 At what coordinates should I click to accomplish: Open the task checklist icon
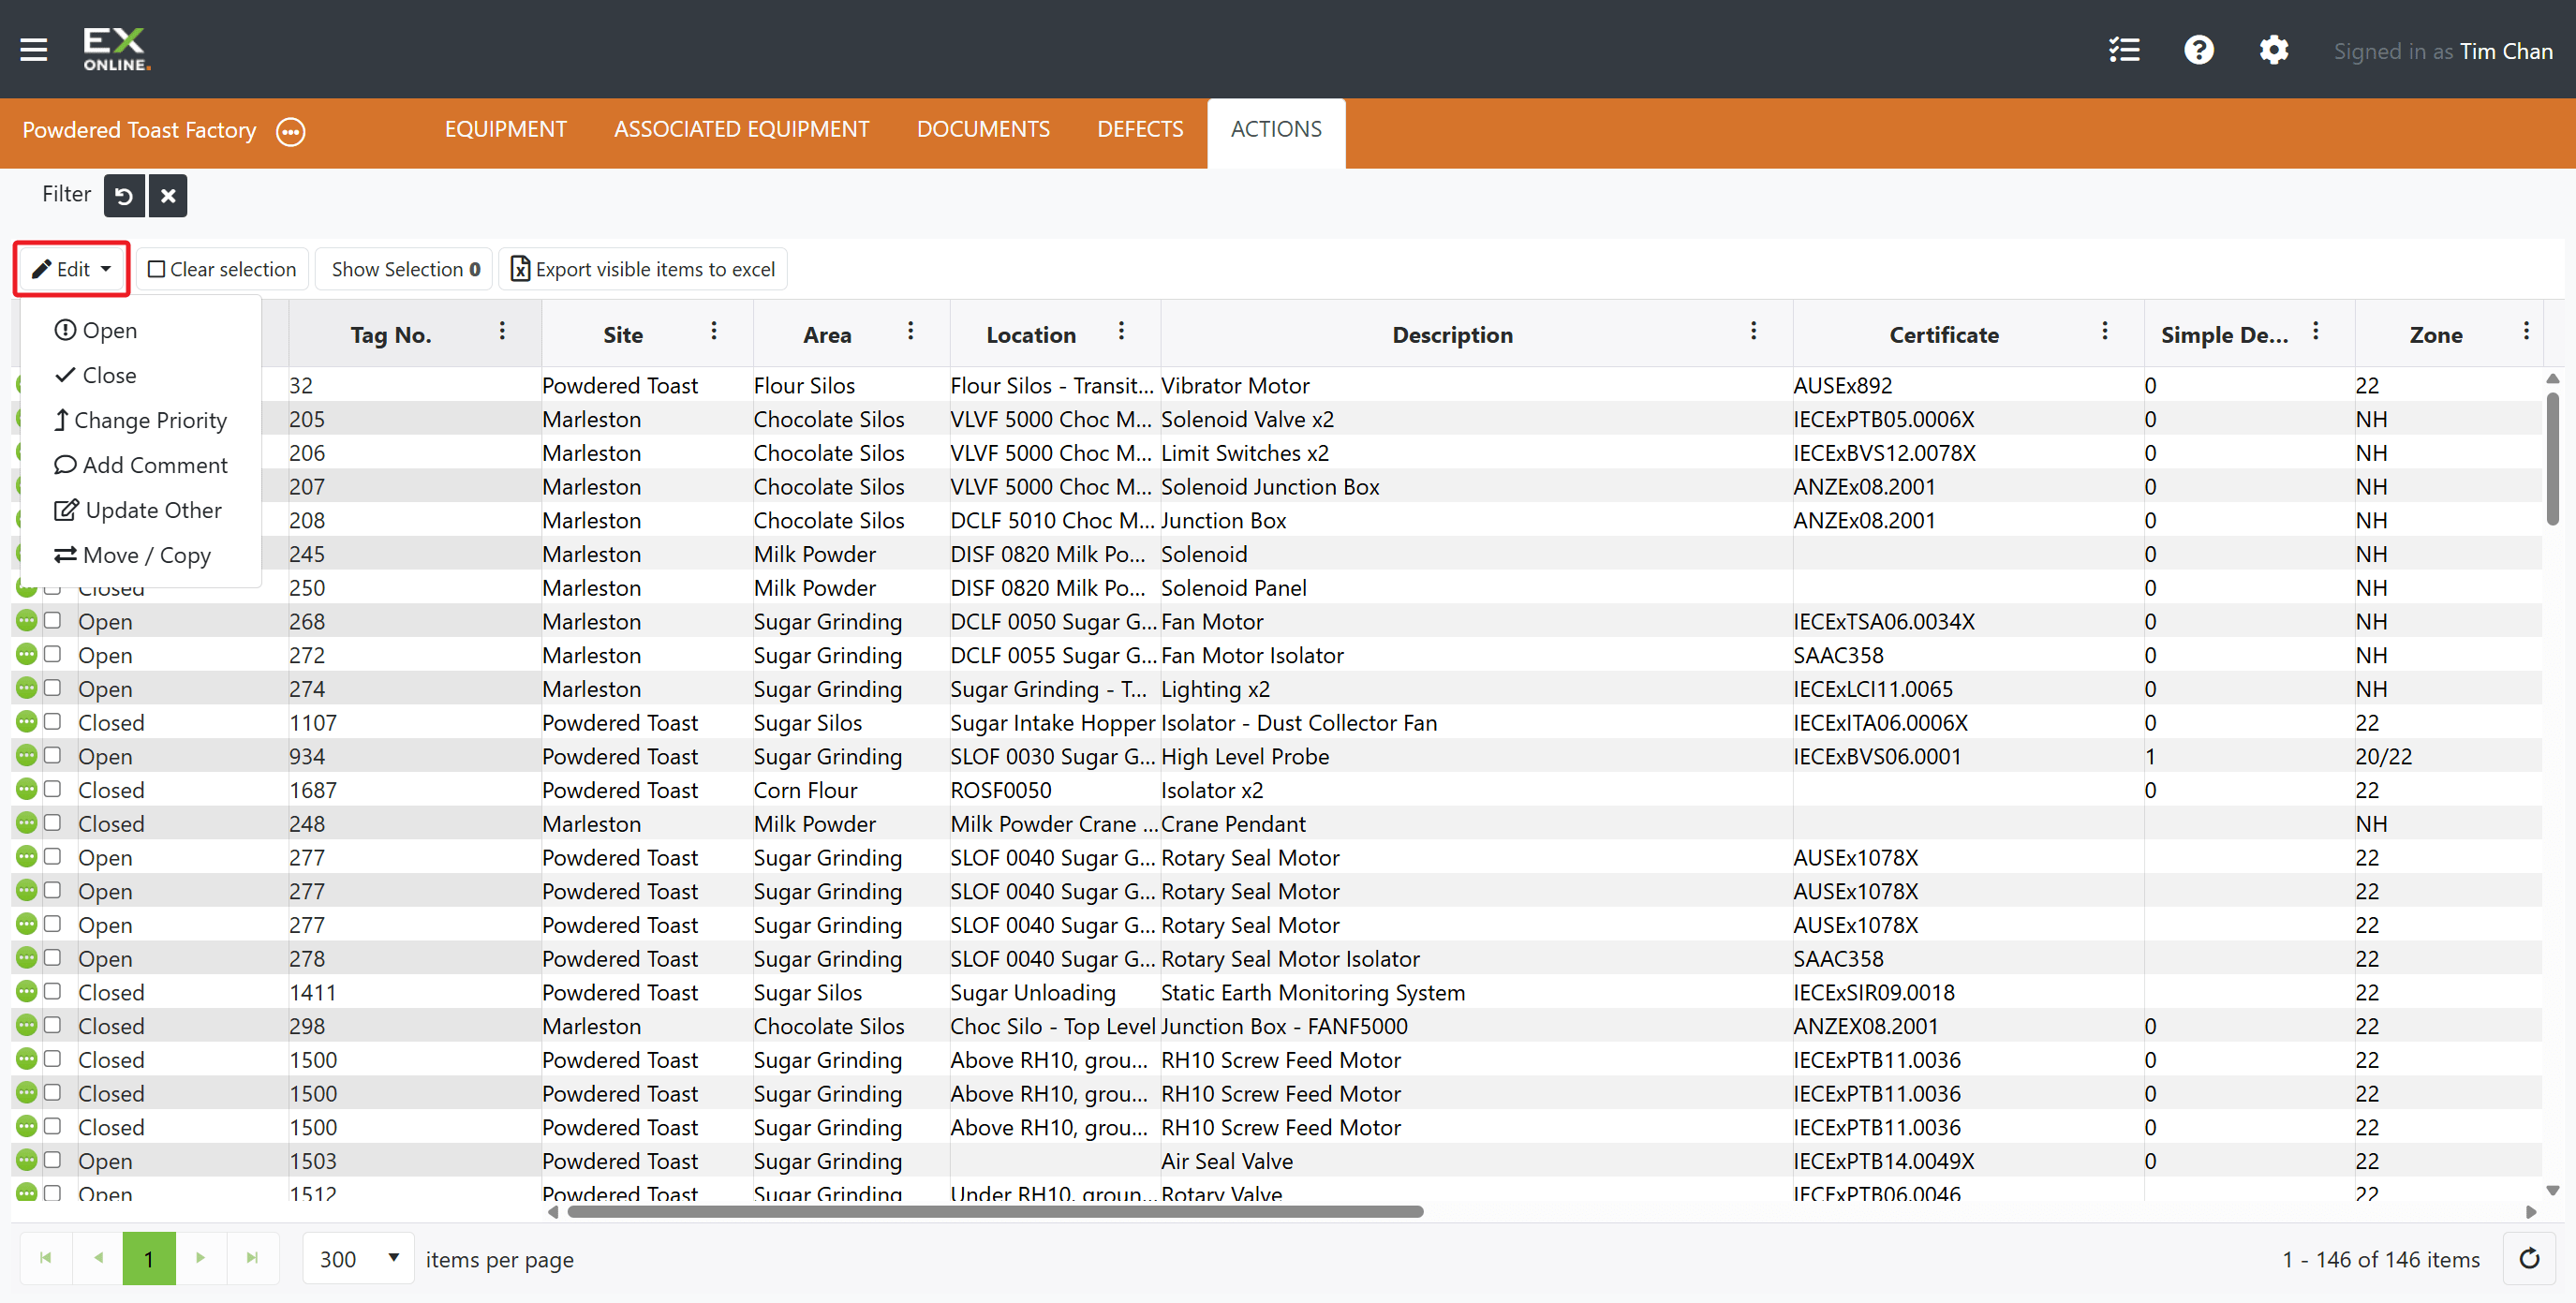coord(2124,50)
